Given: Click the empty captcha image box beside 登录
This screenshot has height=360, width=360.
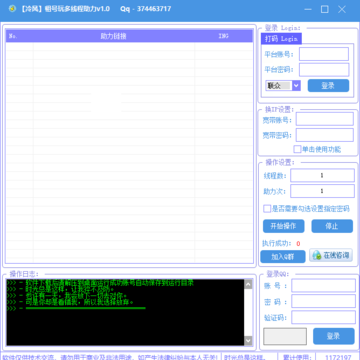Looking at the screenshot, I should point(285,336).
